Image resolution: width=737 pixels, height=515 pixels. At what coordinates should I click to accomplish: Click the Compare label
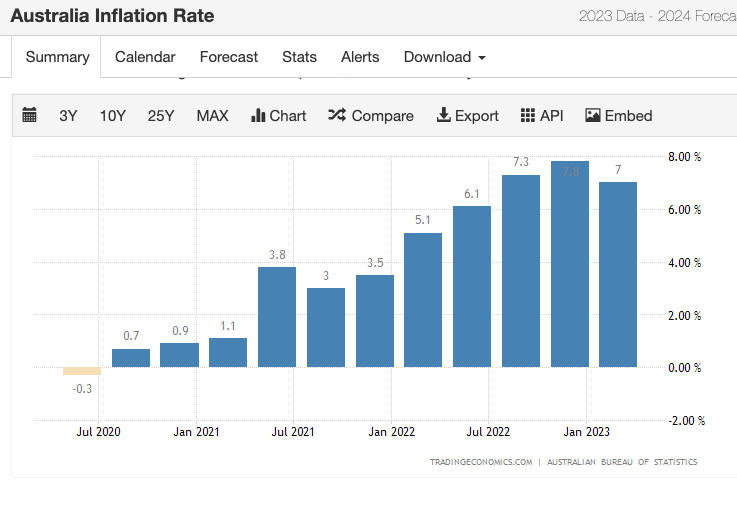coord(383,116)
